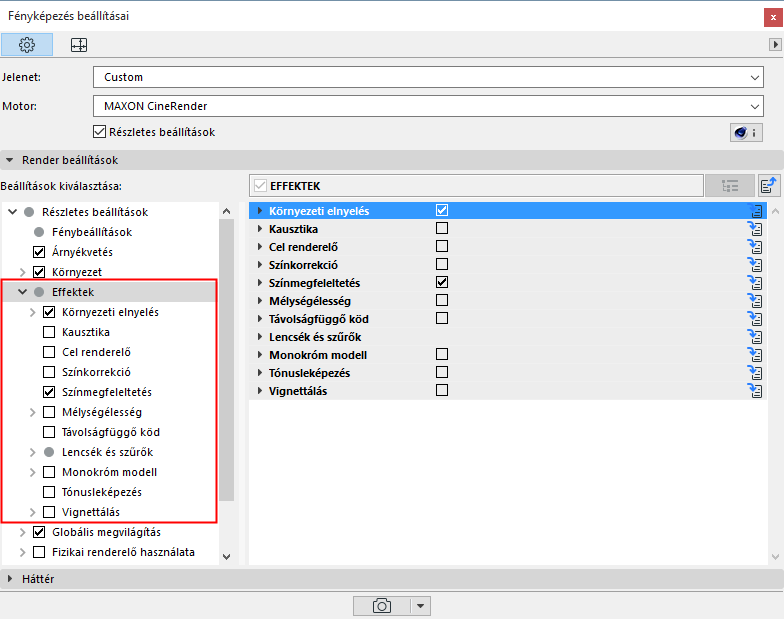Check Távolságfüggő köd in the tree
Screen dimensions: 784x619
tap(49, 432)
